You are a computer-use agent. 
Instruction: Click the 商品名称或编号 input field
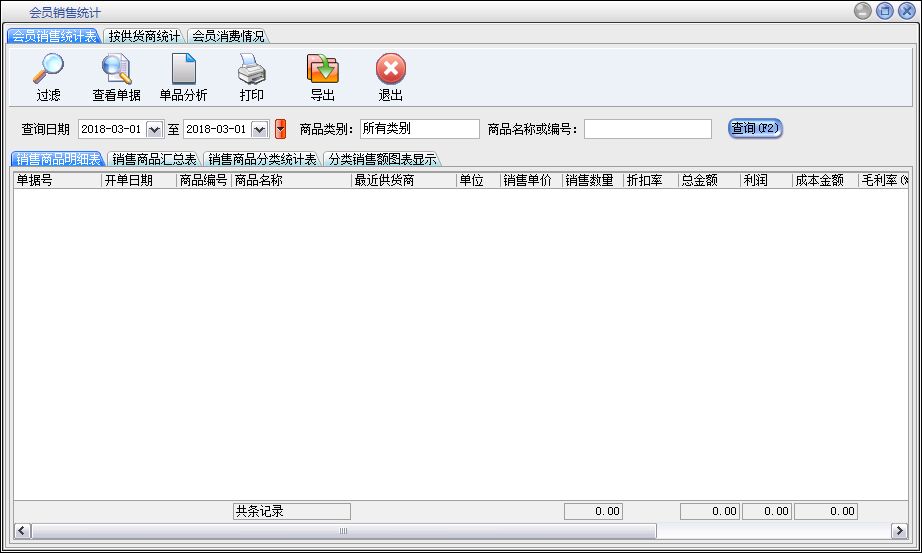pos(647,129)
